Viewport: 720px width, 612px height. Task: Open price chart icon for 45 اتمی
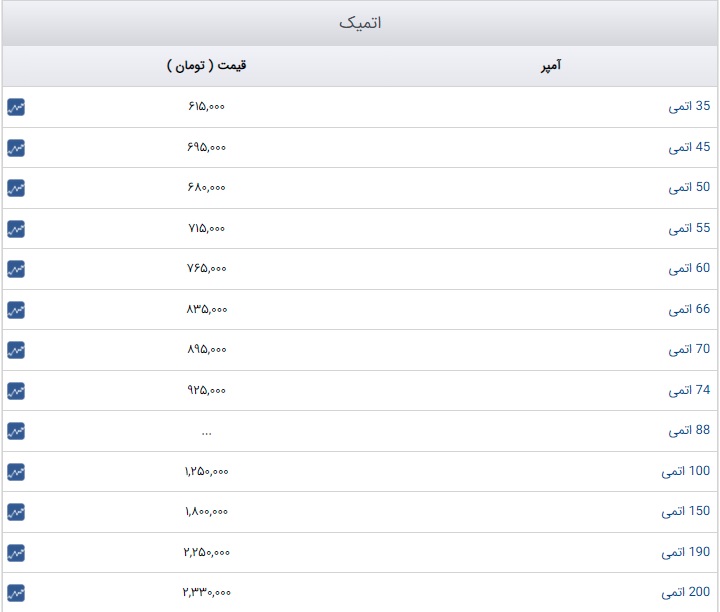pos(16,148)
